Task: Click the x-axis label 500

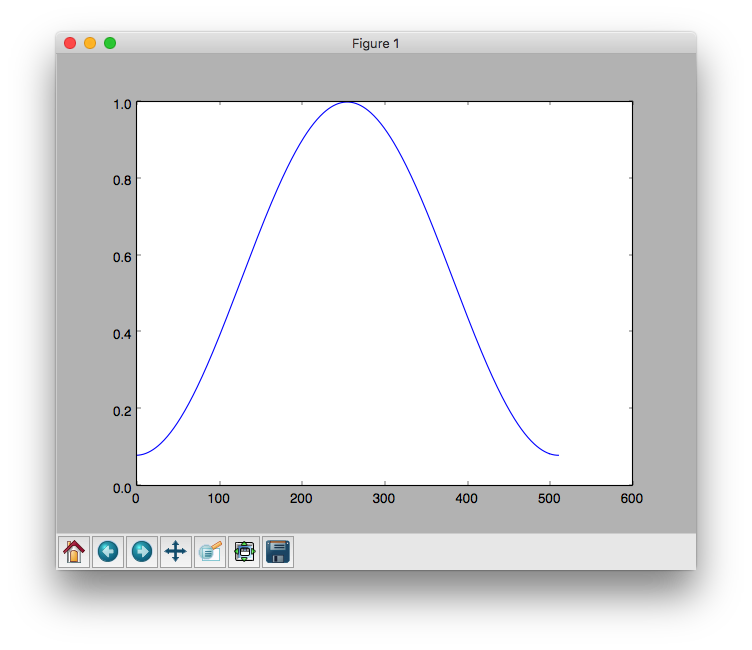Action: tap(549, 498)
